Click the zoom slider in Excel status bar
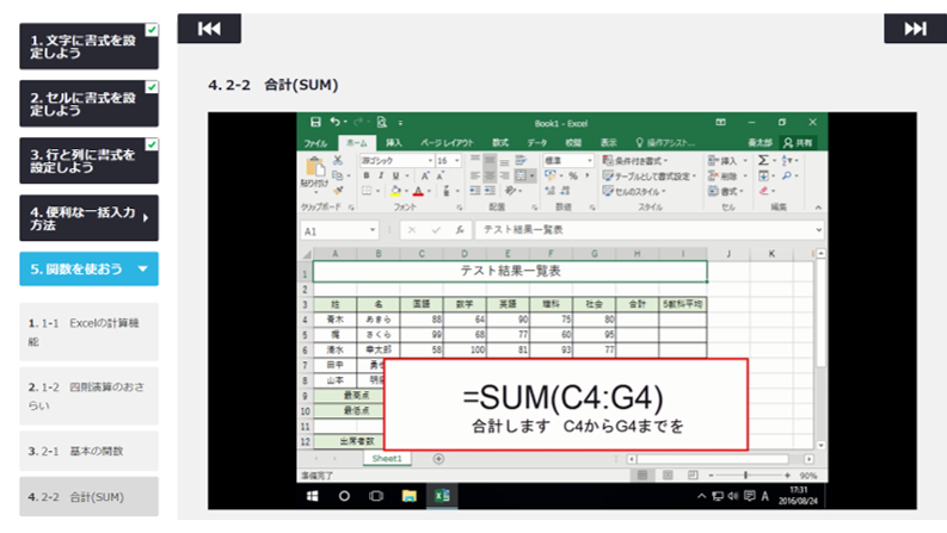 tap(745, 475)
